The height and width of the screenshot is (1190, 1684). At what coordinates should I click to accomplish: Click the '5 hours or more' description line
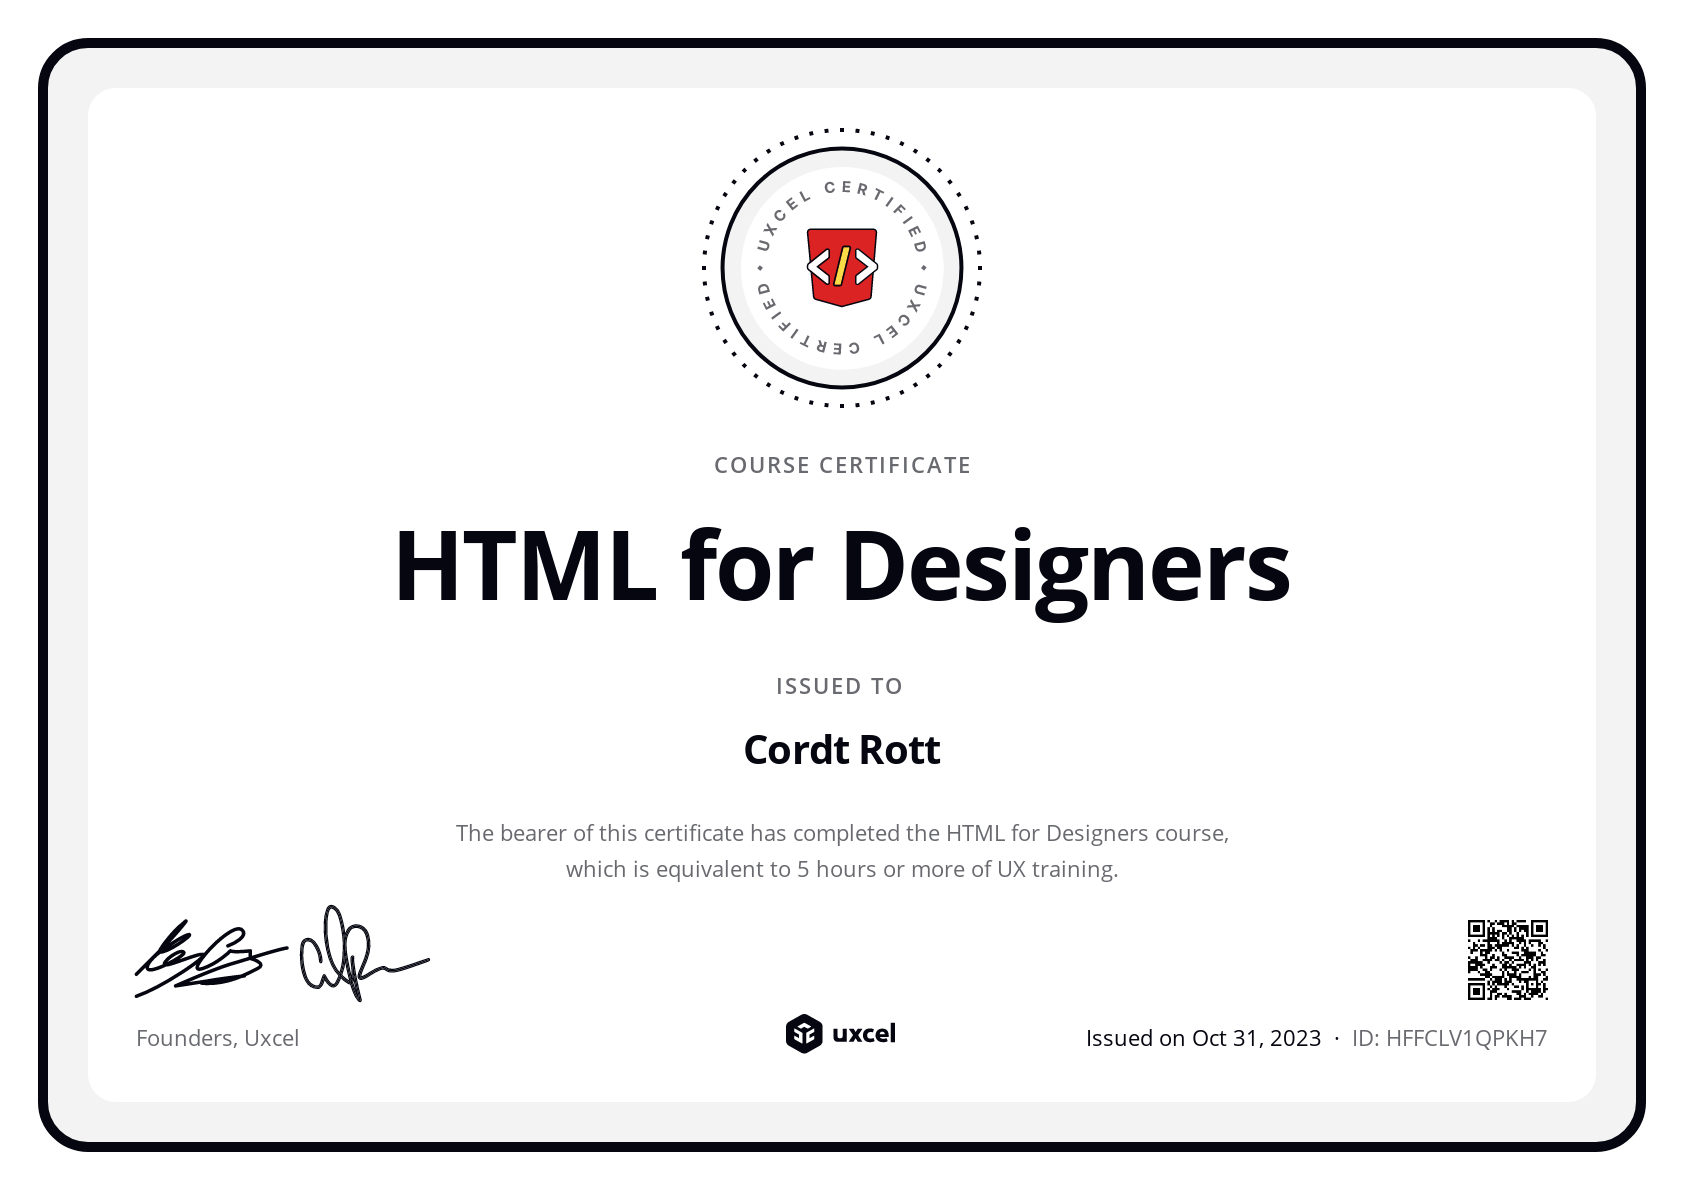[842, 869]
